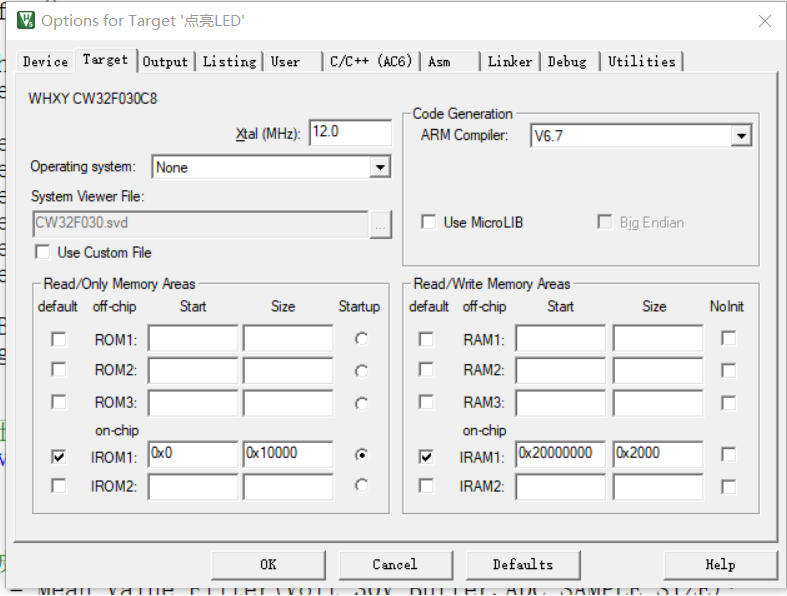Check the RAM1 default checkbox
The height and width of the screenshot is (596, 787).
click(x=426, y=339)
